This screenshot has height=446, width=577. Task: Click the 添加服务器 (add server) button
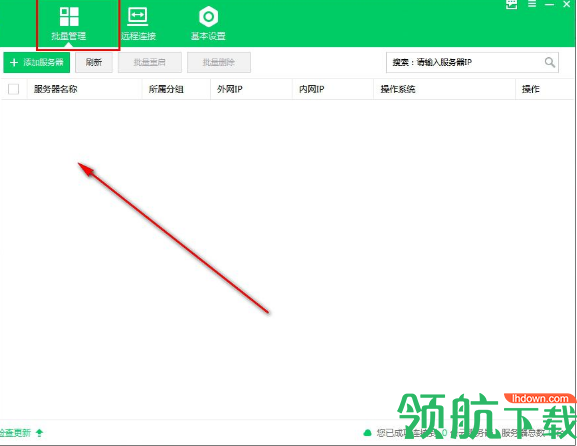tap(36, 62)
